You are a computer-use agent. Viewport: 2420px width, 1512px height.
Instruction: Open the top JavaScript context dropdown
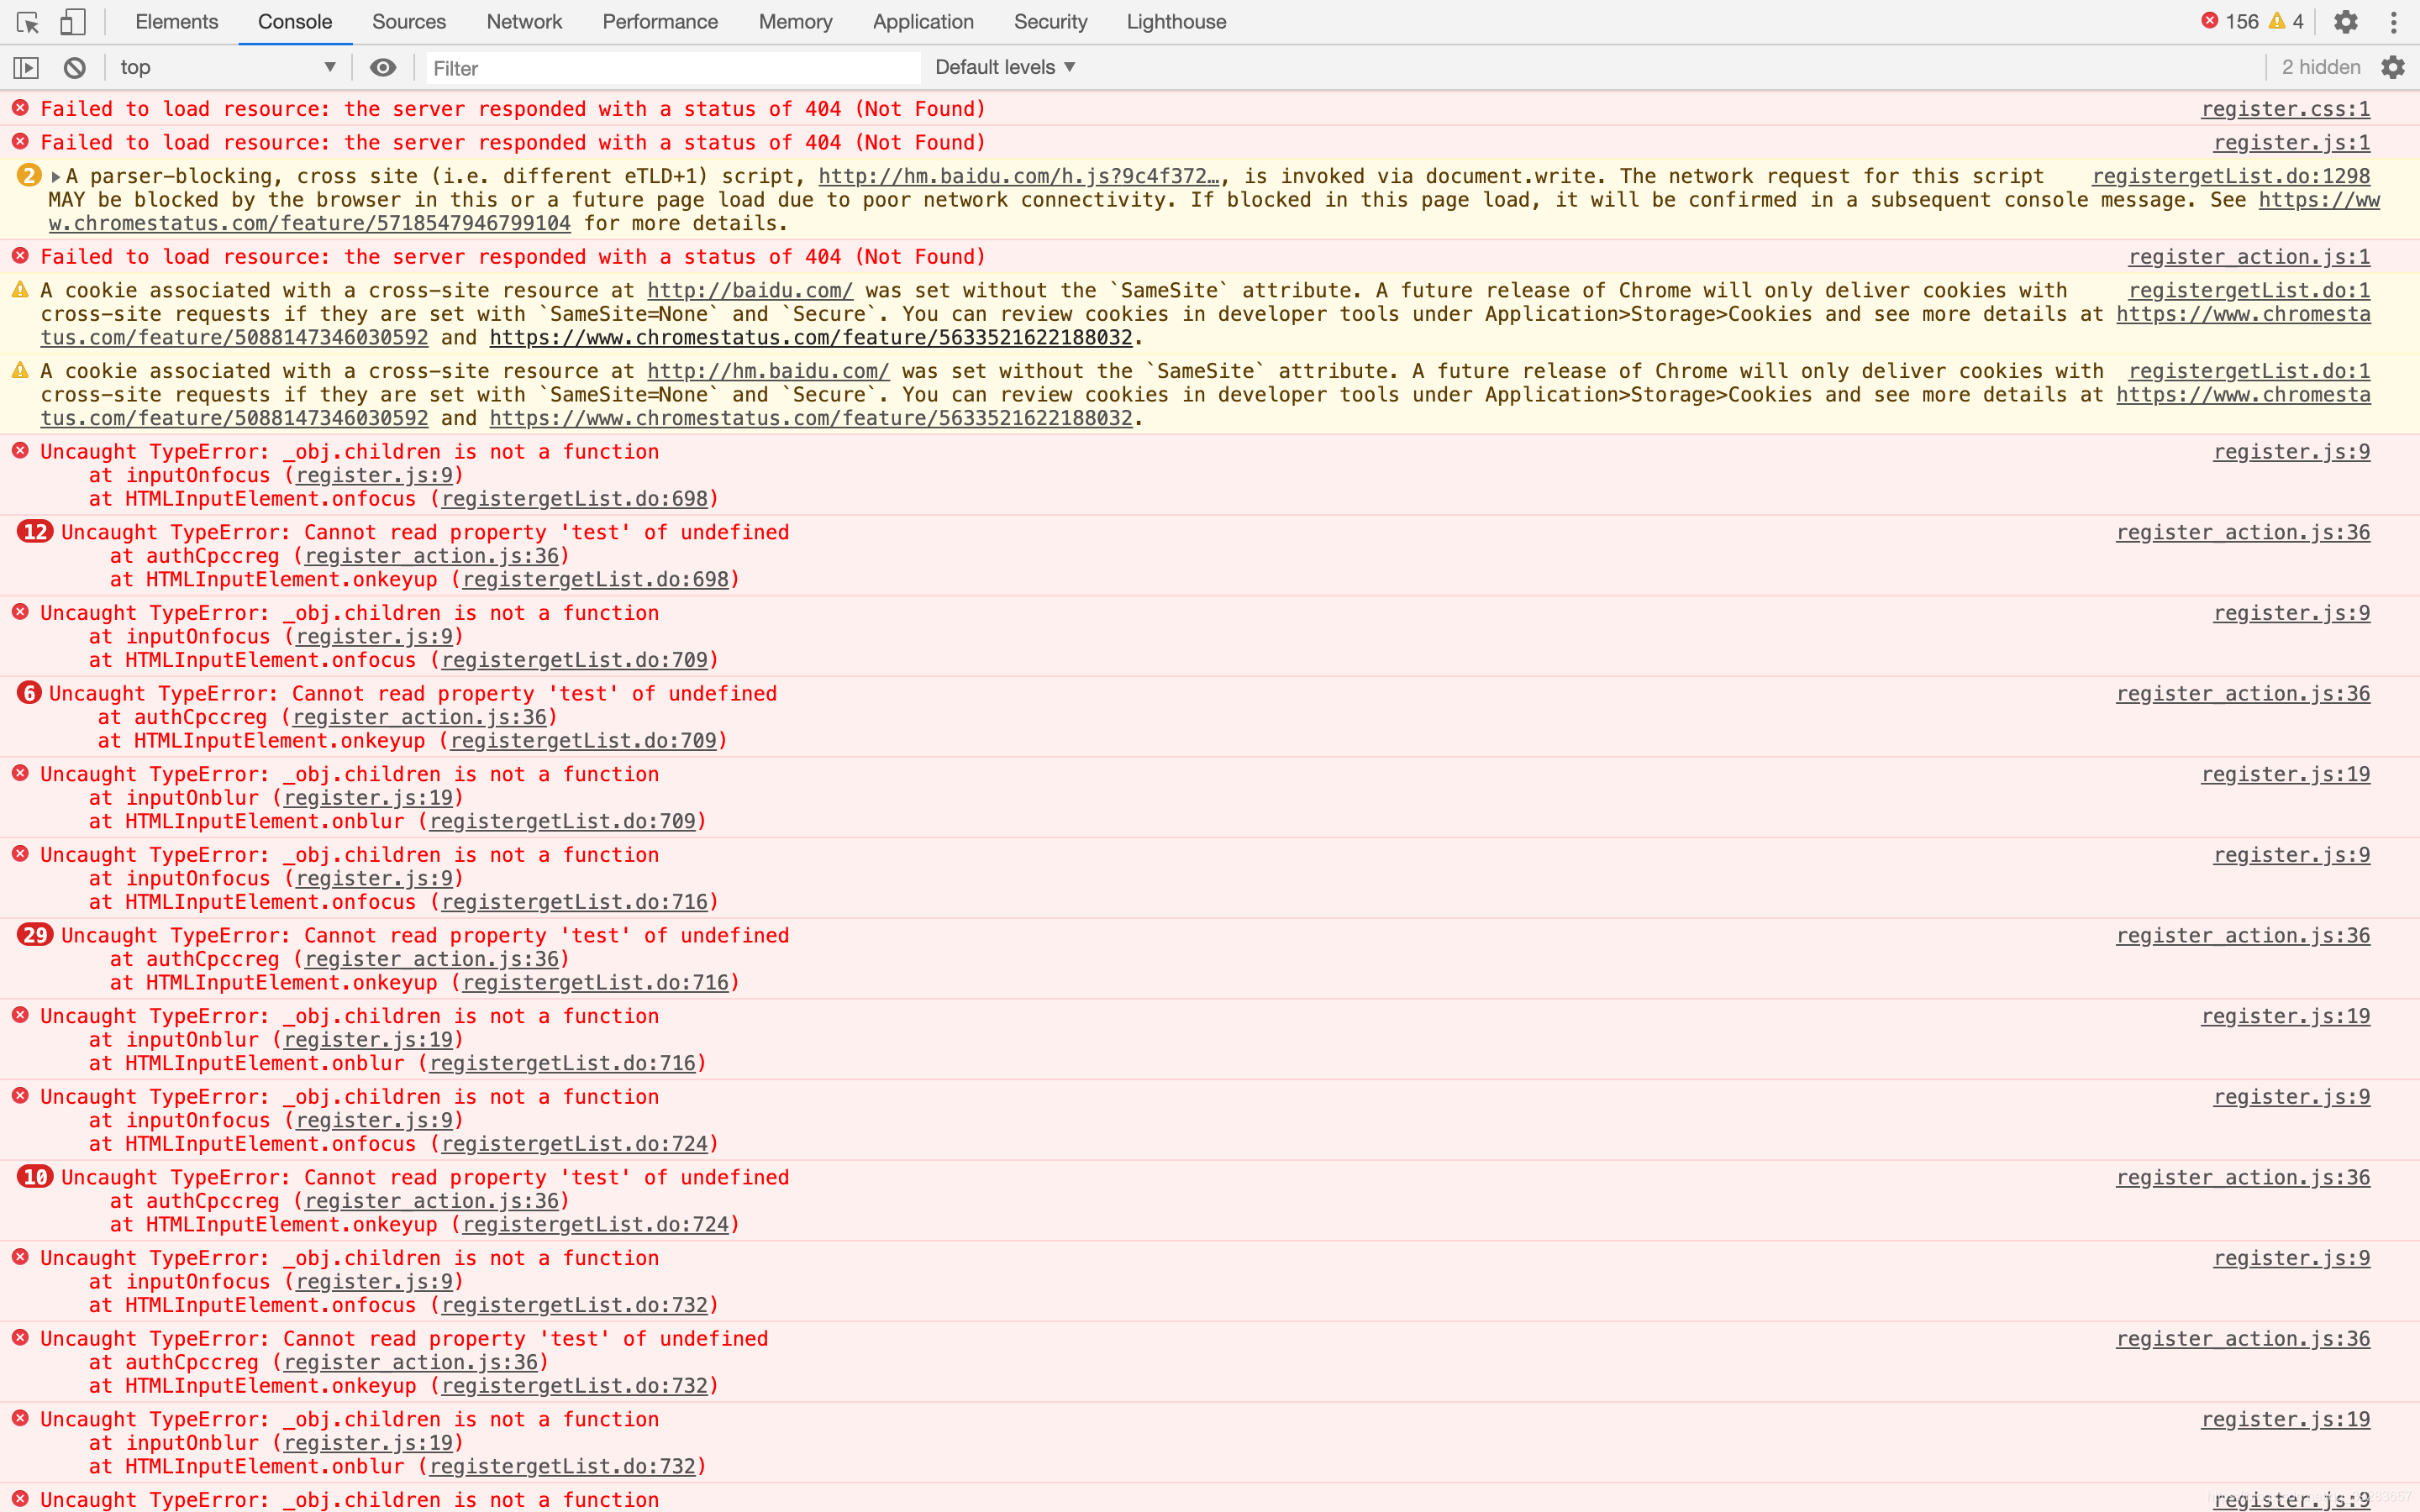[x=228, y=68]
